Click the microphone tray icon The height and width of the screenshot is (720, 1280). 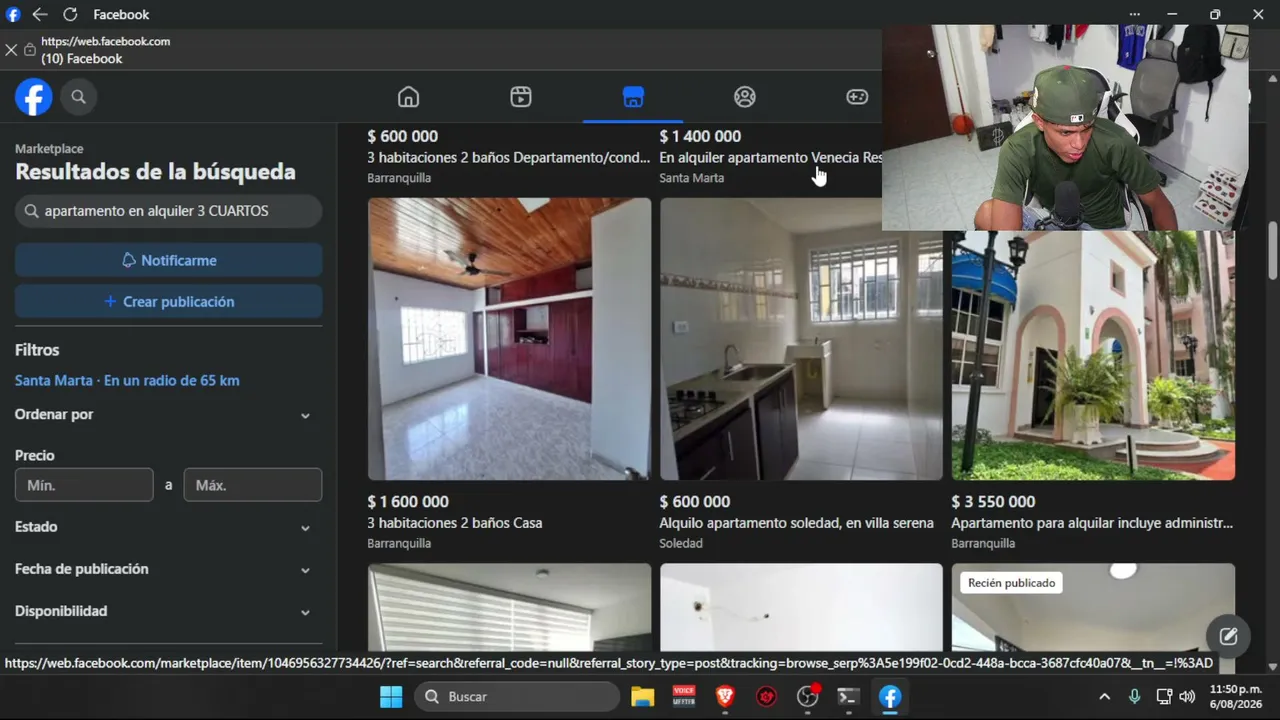1134,697
